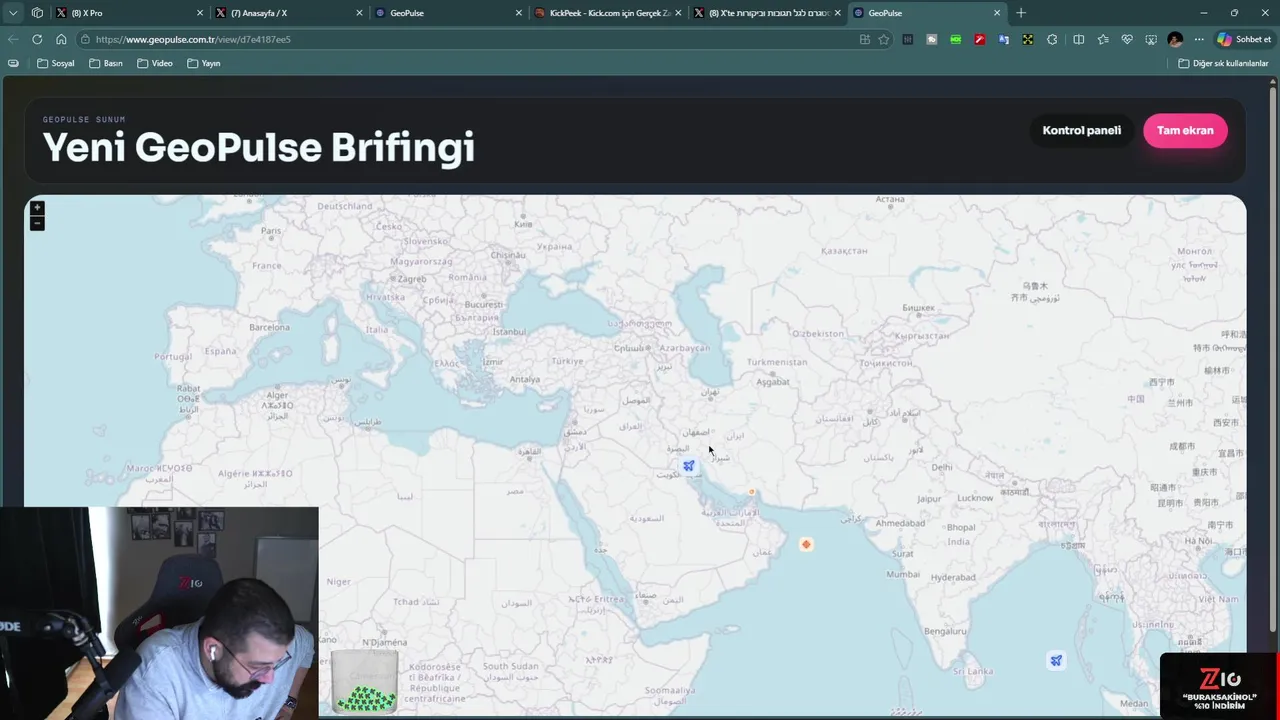1280x720 pixels.
Task: Click the Tam ekran button
Action: pyautogui.click(x=1185, y=130)
